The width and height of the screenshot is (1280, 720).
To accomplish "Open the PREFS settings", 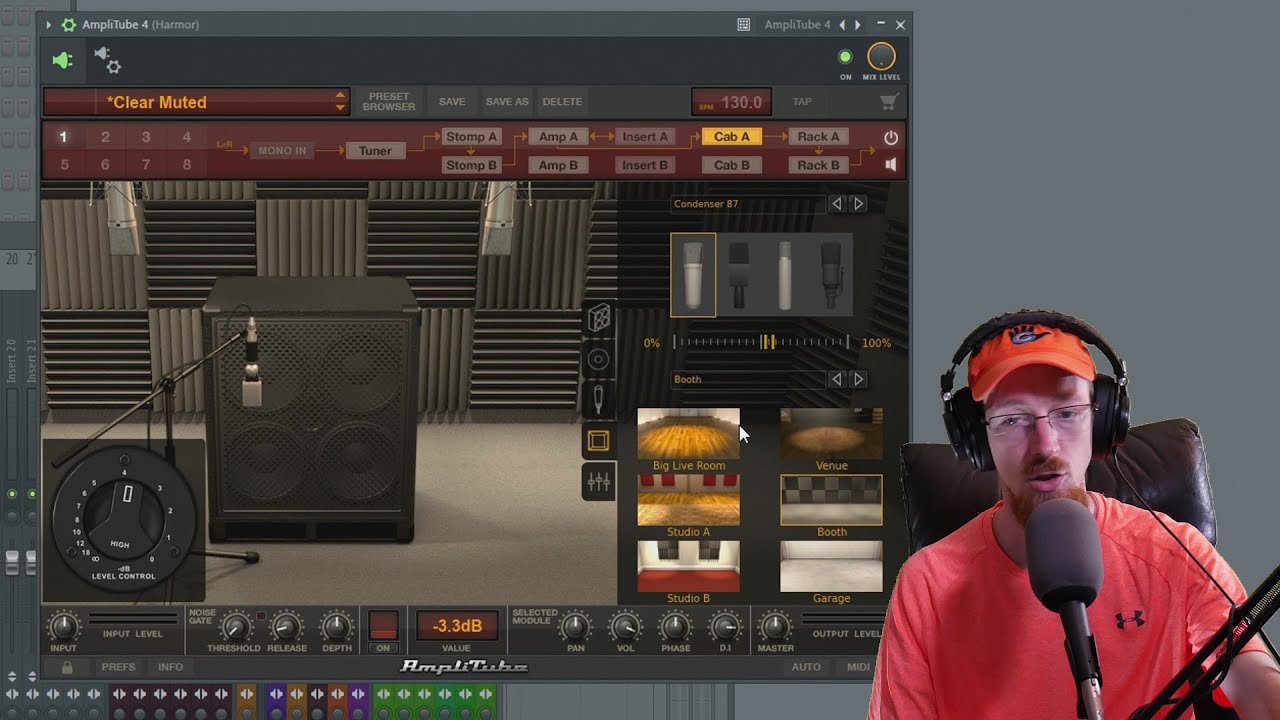I will click(x=118, y=667).
